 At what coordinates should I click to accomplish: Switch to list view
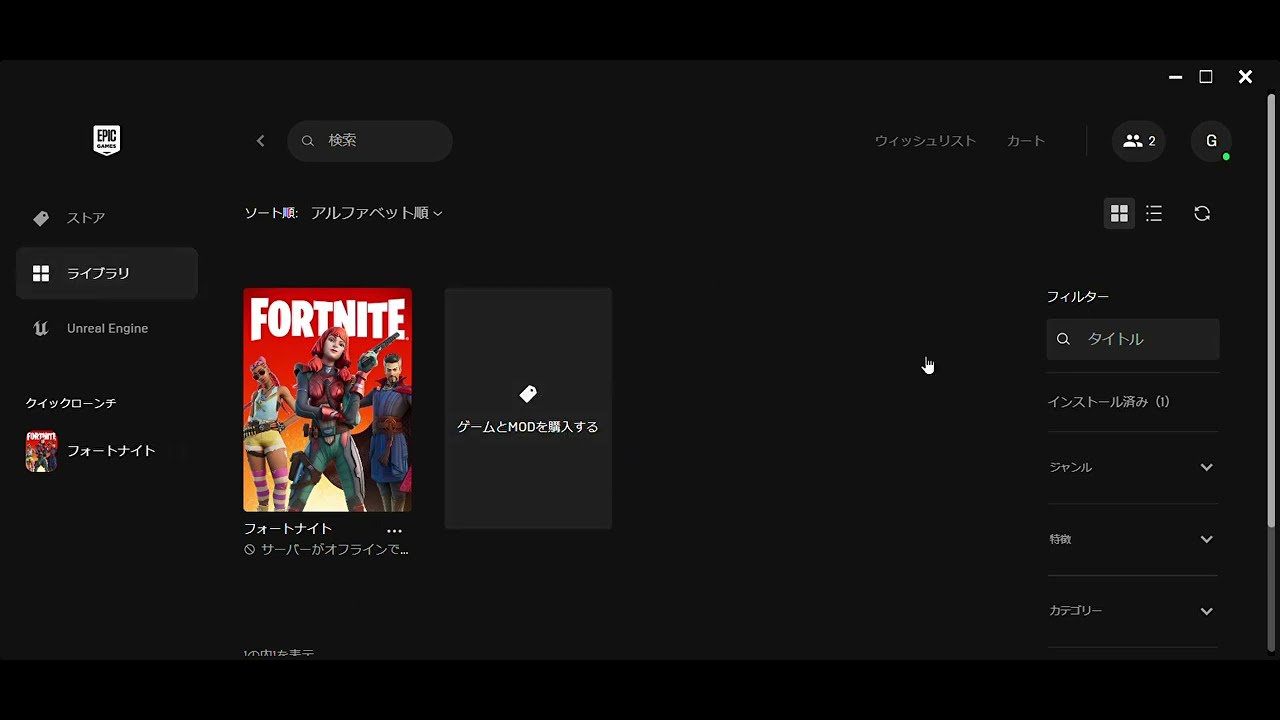pos(1154,213)
